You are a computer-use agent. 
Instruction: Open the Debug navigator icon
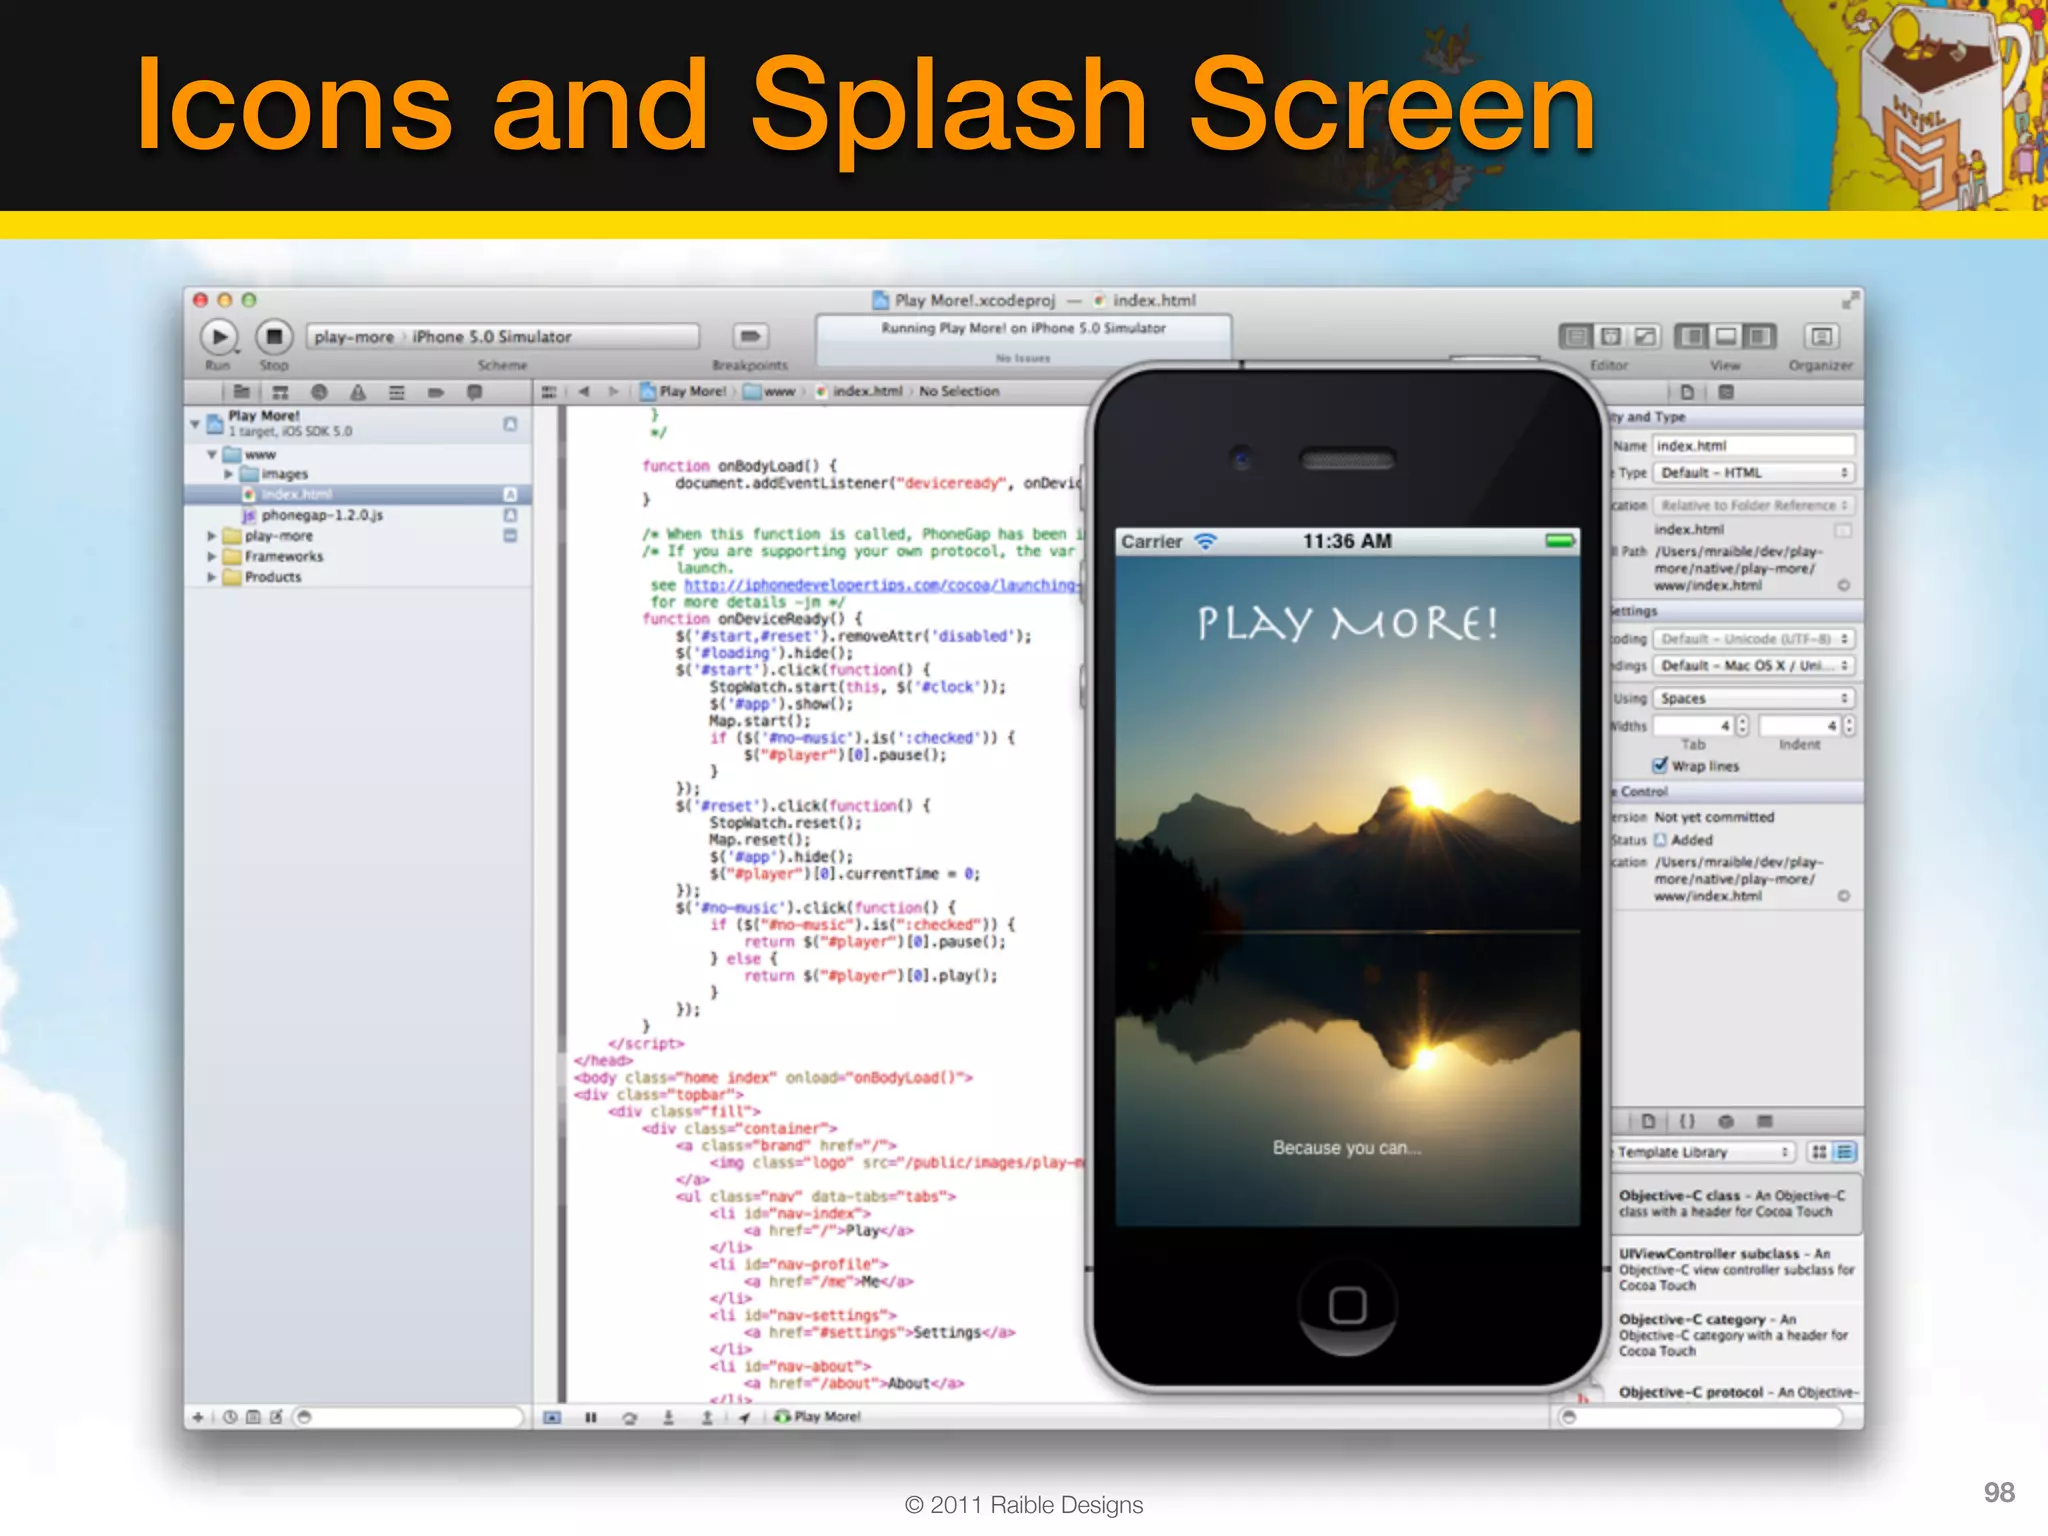(x=397, y=392)
